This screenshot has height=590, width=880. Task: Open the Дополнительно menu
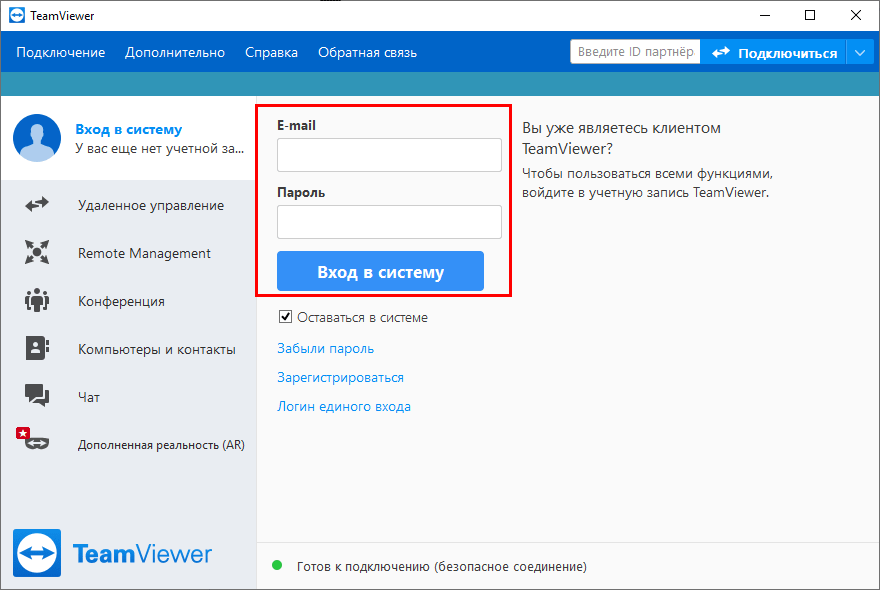175,53
